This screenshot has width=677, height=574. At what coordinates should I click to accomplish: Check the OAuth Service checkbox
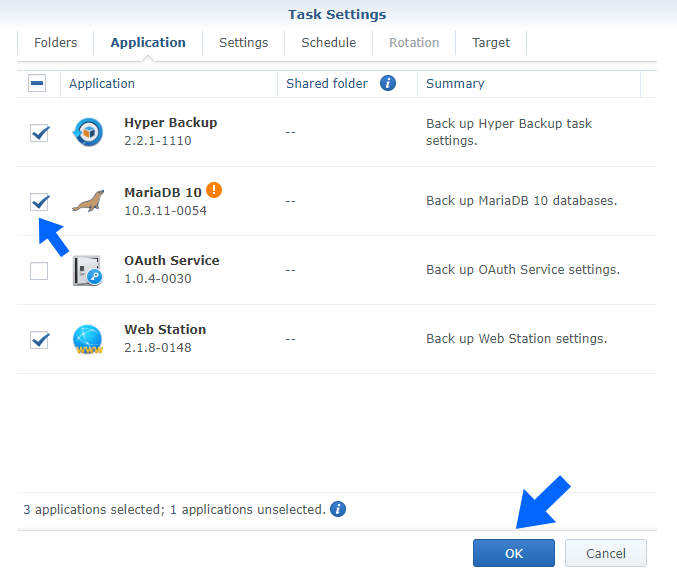[x=39, y=271]
